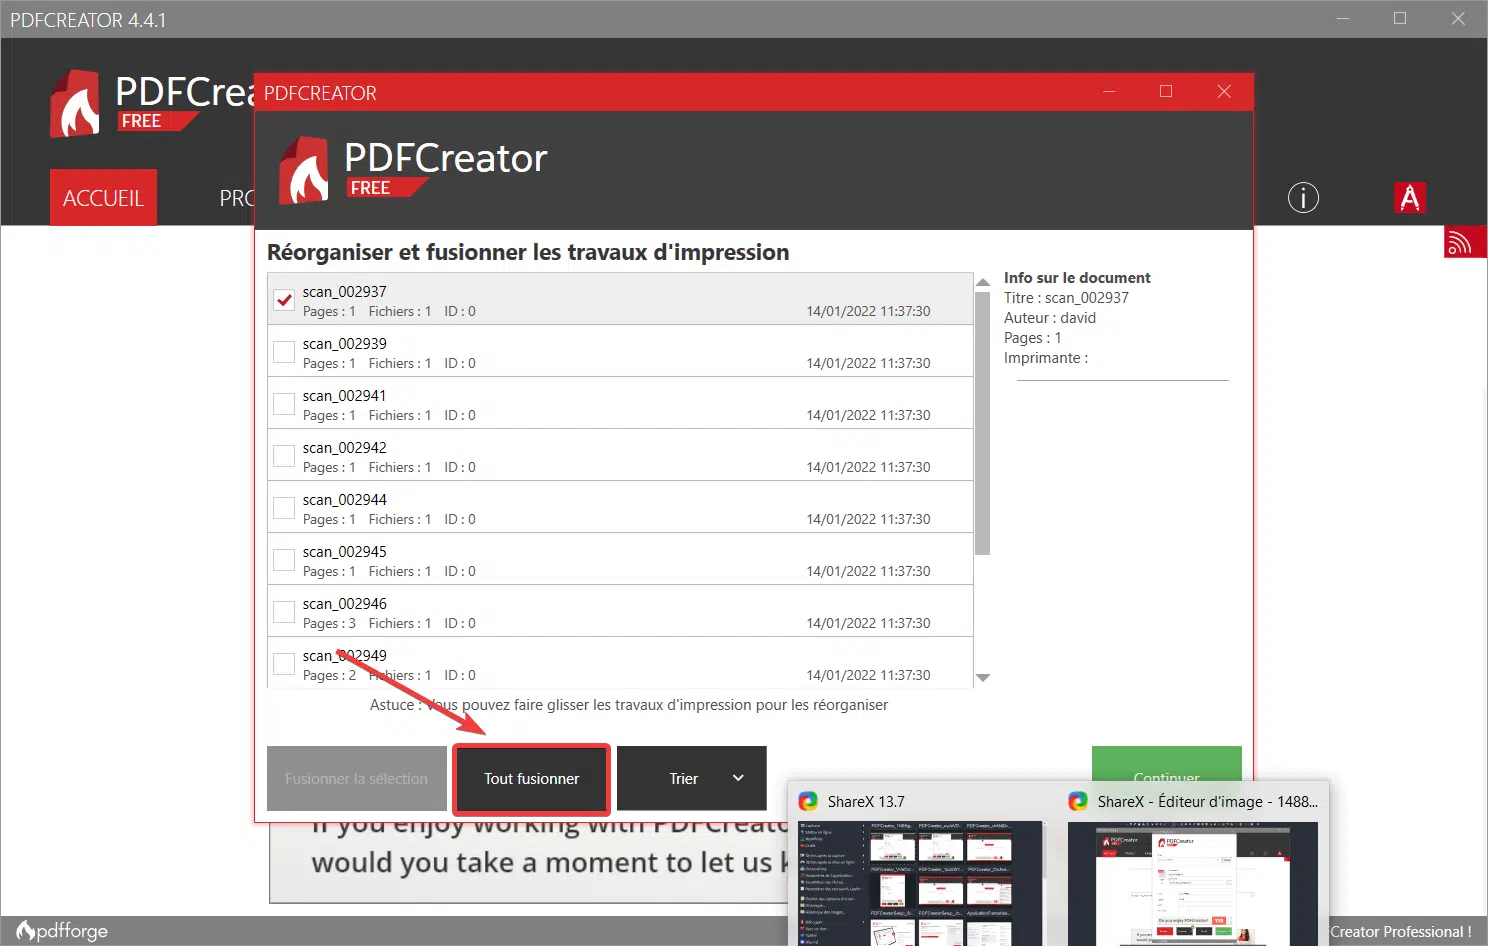
Task: Click the print job list scrollbar thumb
Action: (x=983, y=423)
